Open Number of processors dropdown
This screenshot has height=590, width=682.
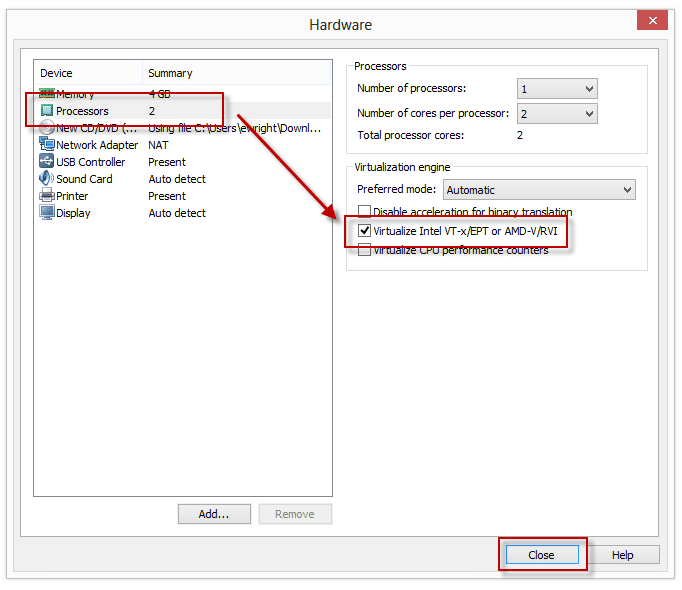pos(557,89)
